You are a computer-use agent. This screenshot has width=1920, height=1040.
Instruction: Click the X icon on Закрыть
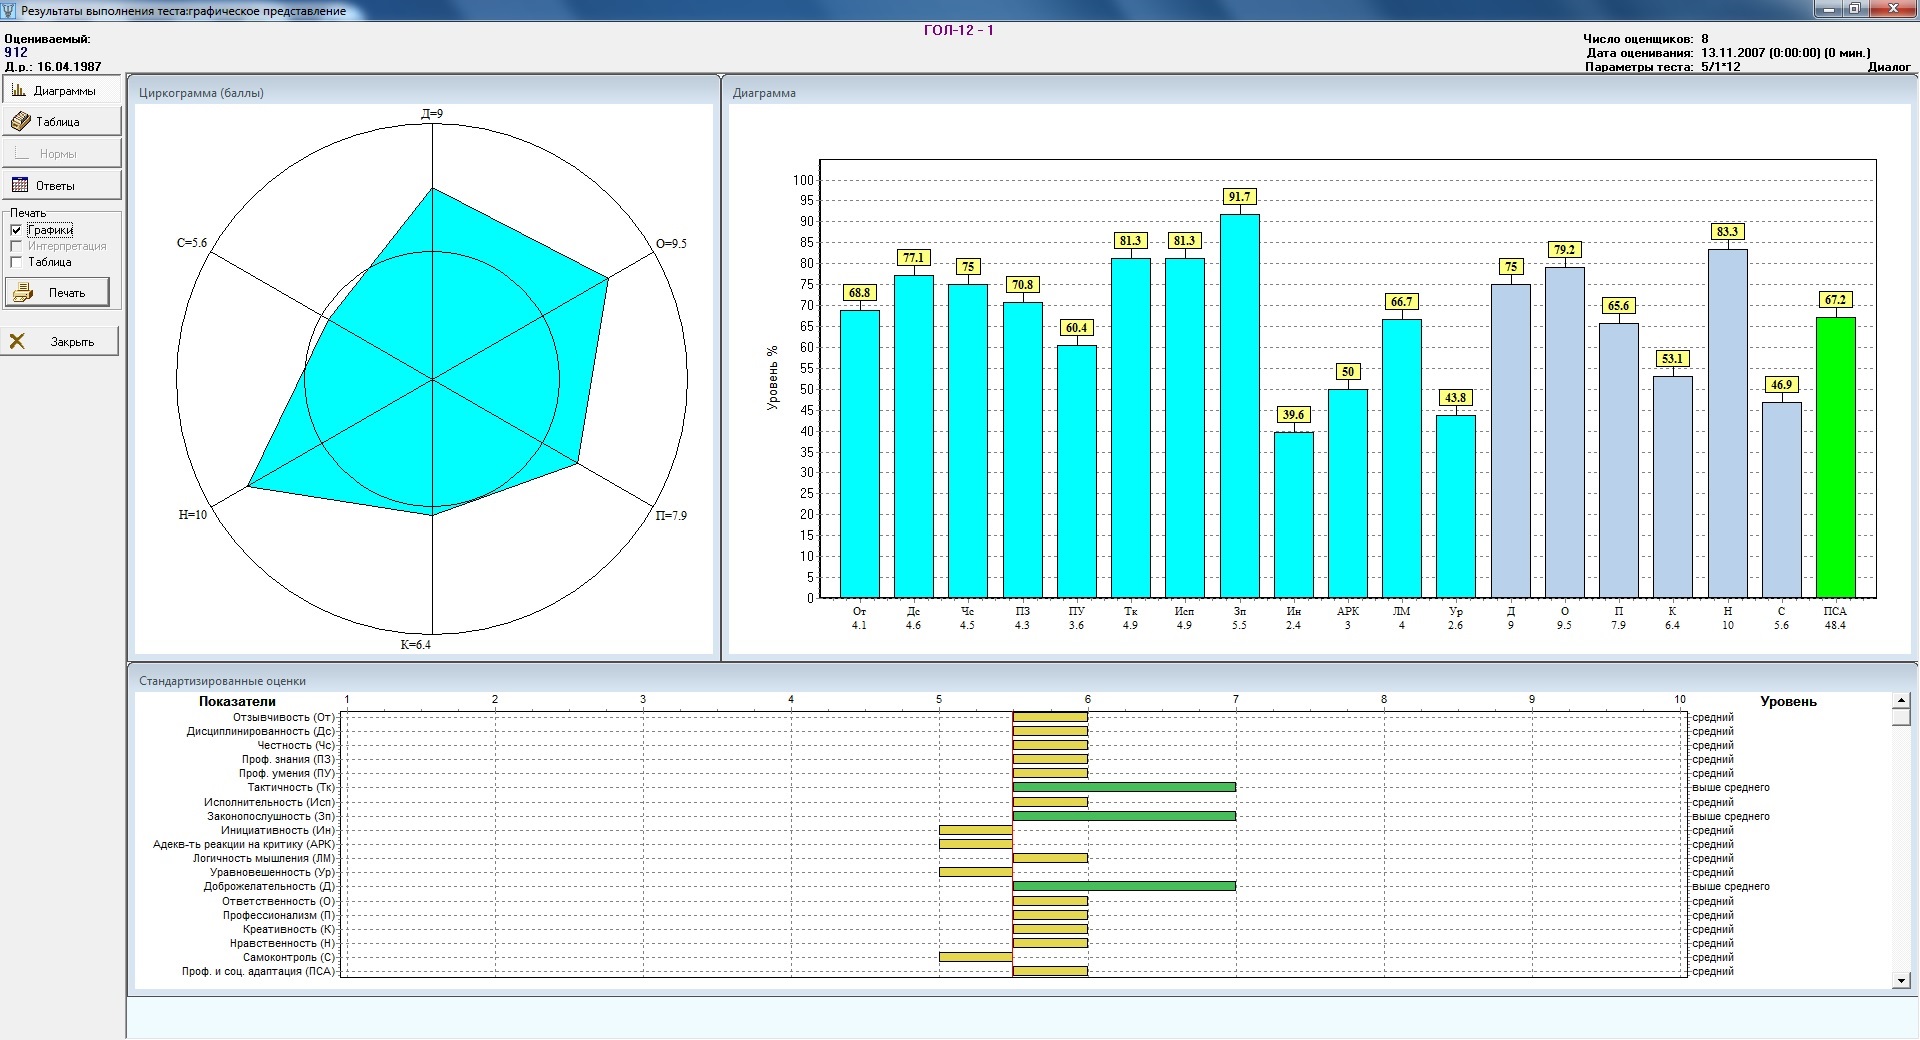[x=17, y=342]
